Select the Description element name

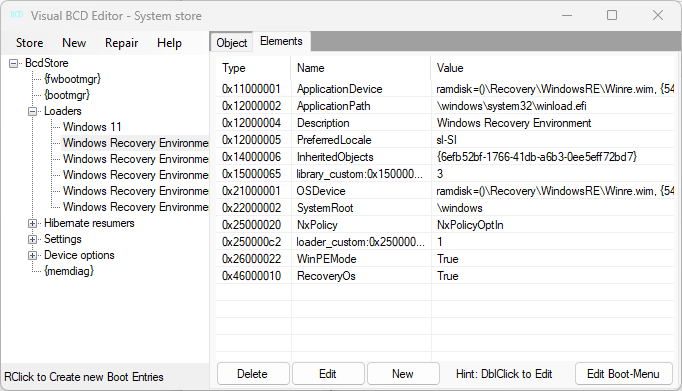323,123
